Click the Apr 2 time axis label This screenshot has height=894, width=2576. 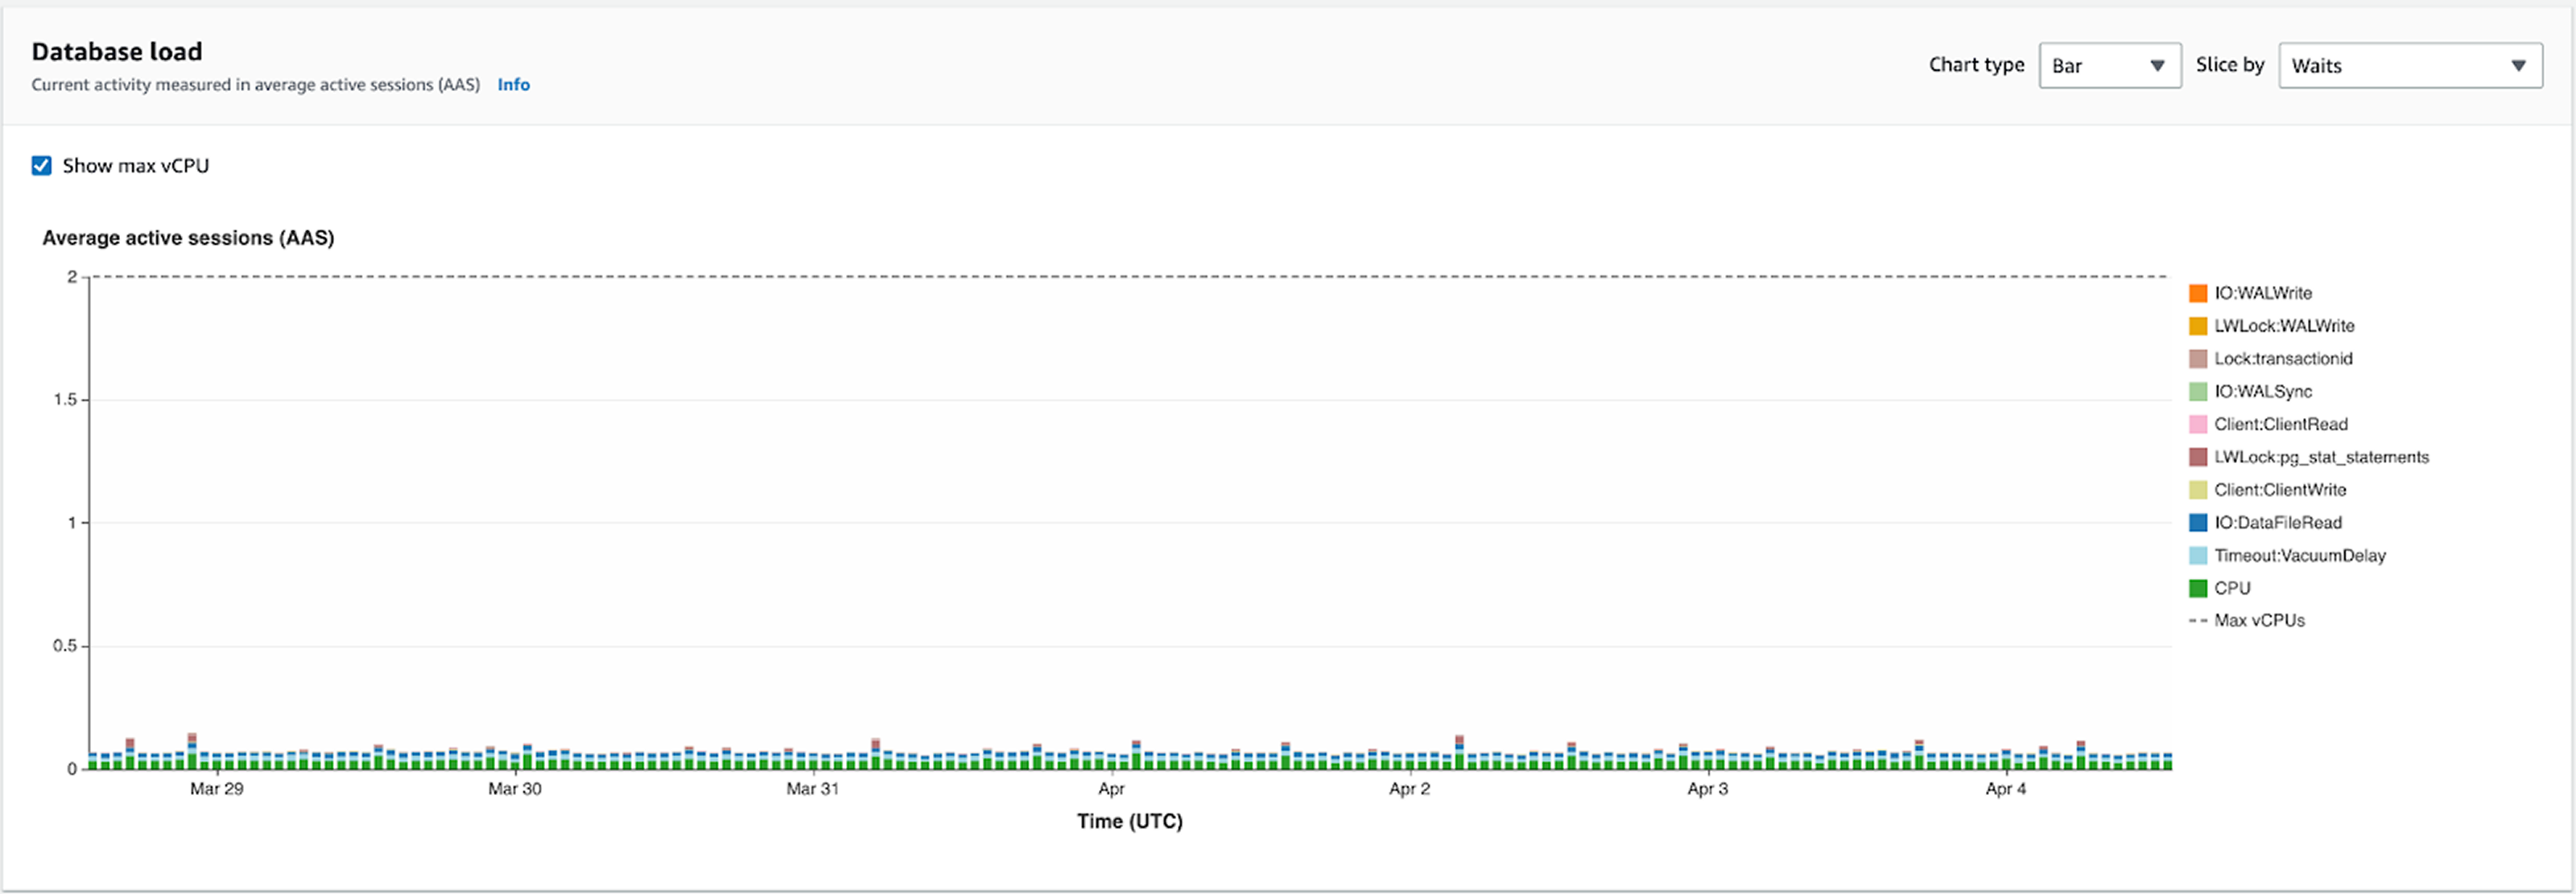(x=1409, y=789)
